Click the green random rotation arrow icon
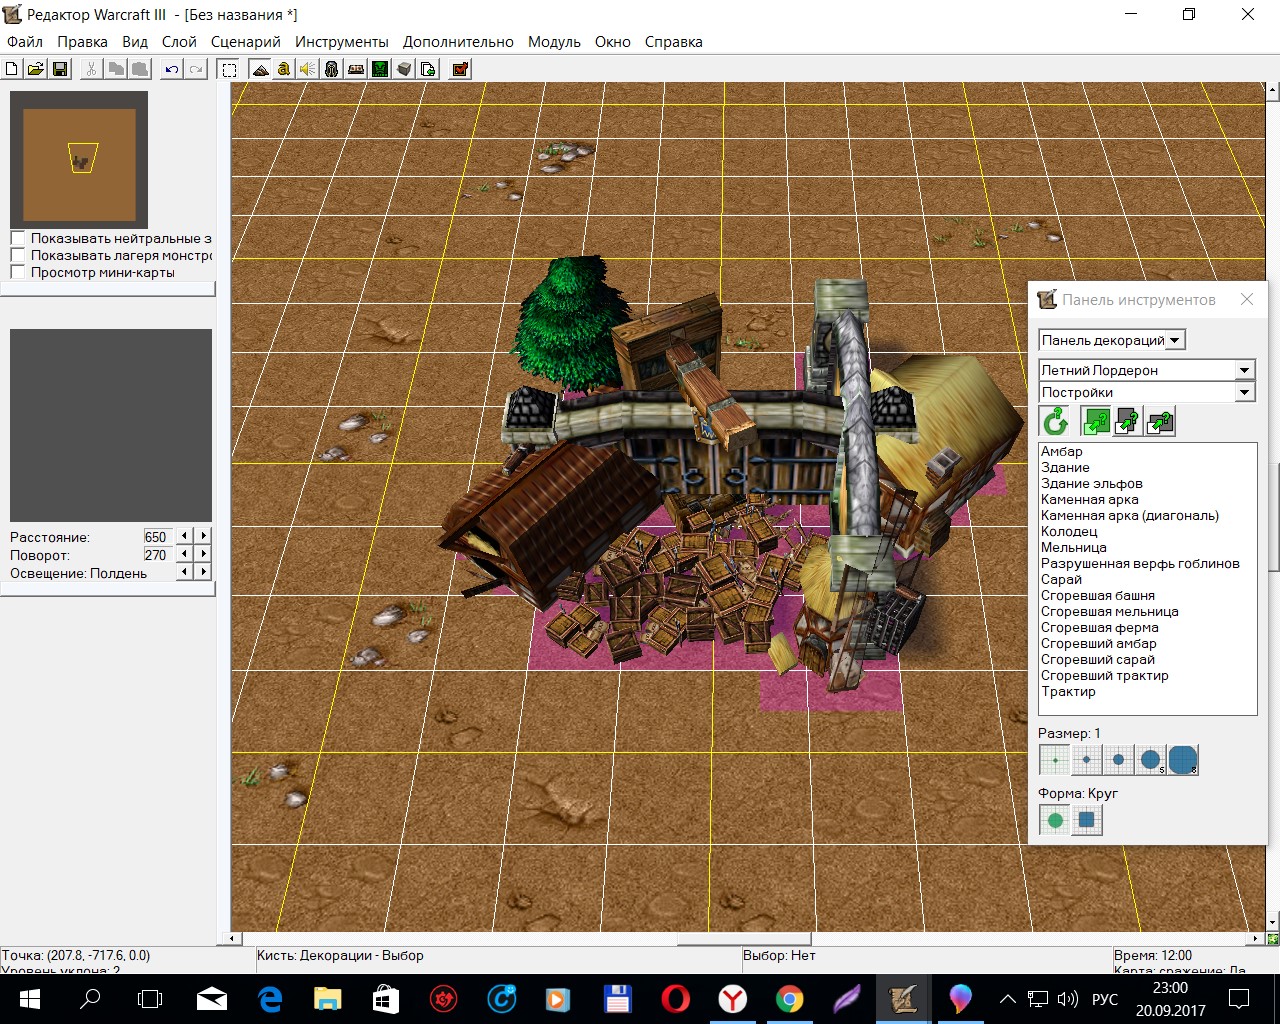1280x1024 pixels. (x=1055, y=421)
